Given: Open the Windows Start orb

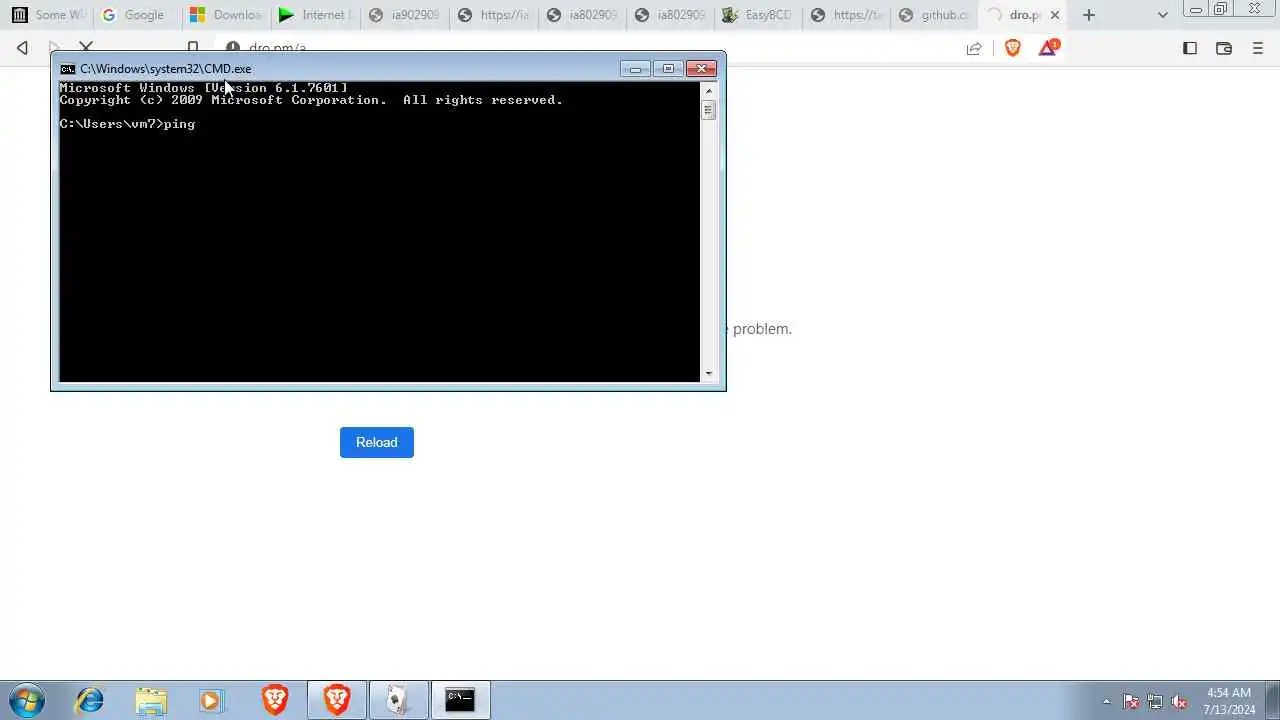Looking at the screenshot, I should pyautogui.click(x=27, y=700).
